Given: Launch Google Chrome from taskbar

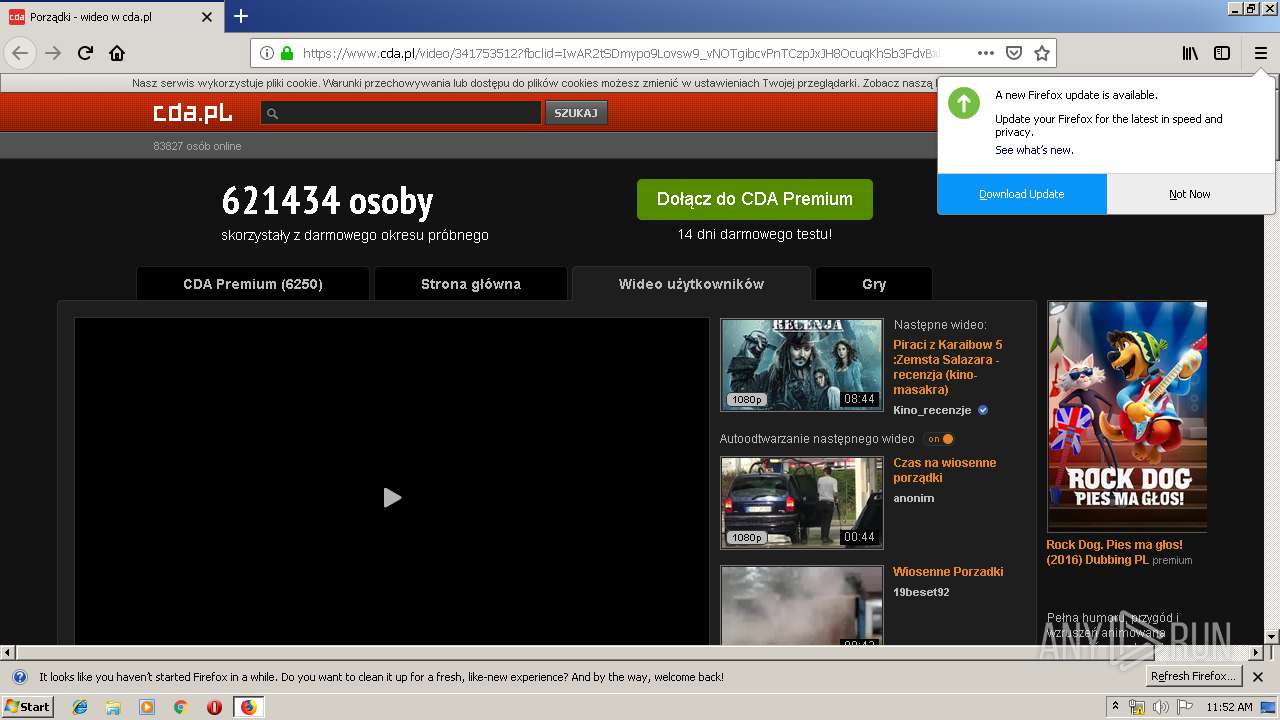Looking at the screenshot, I should (181, 707).
